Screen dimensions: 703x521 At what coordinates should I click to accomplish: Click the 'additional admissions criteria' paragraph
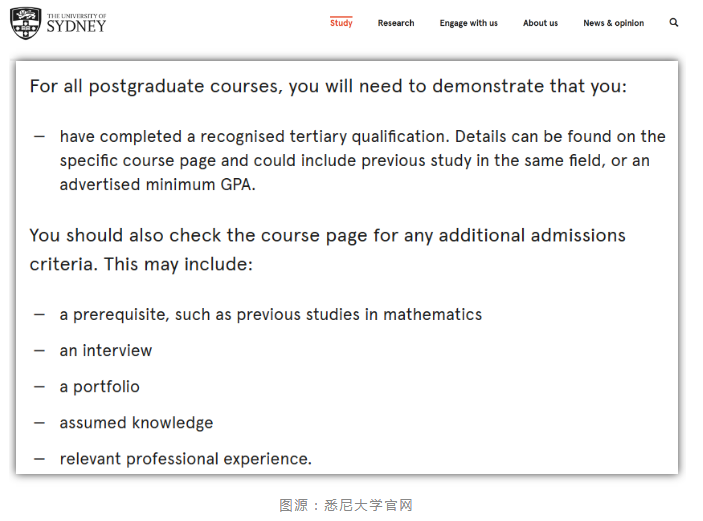point(327,249)
